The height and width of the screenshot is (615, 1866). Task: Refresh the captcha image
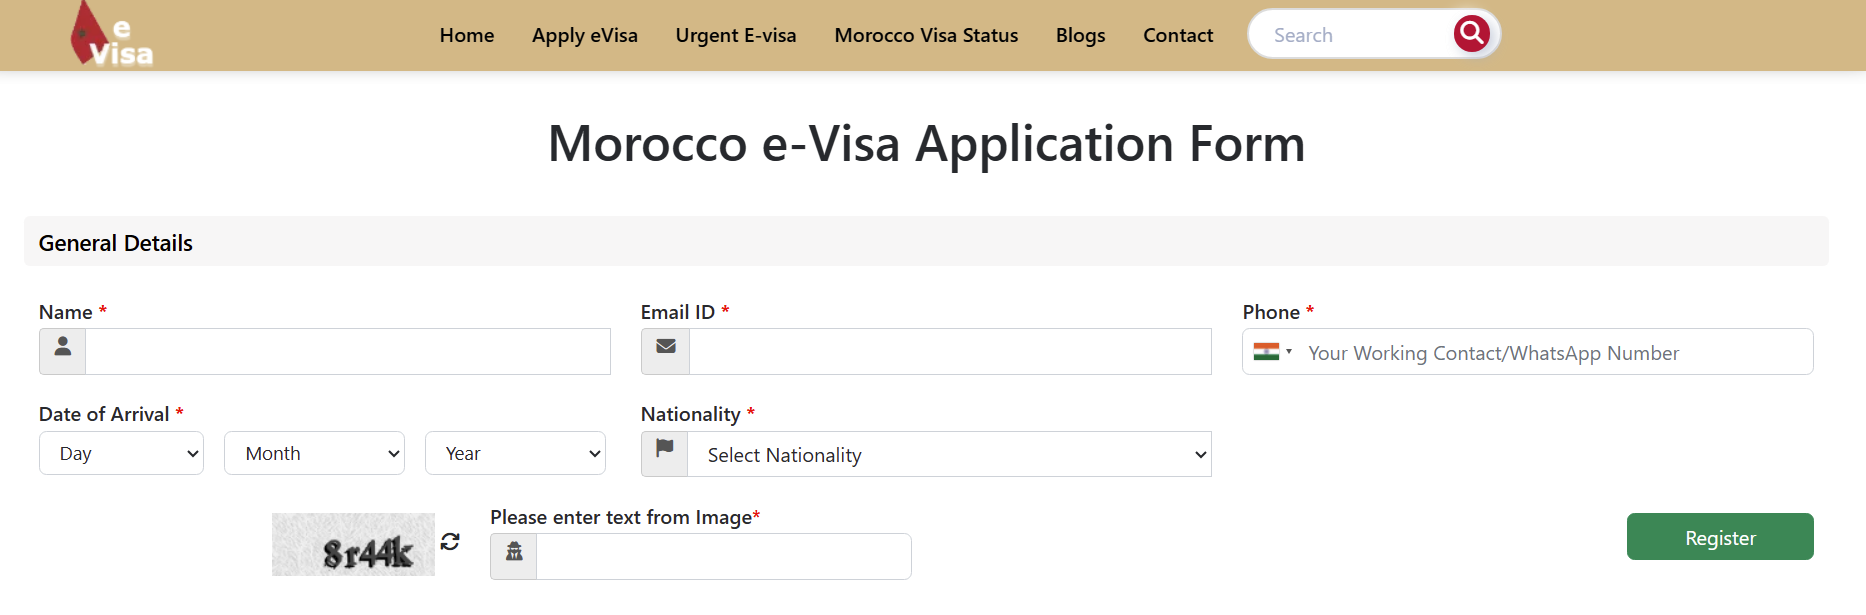450,541
